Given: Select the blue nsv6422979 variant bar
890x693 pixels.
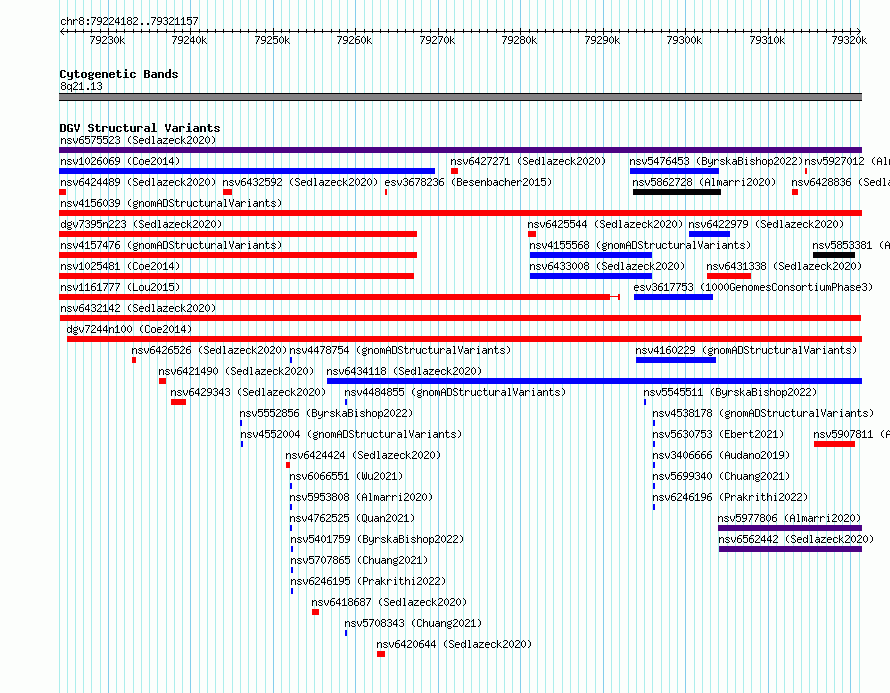Looking at the screenshot, I should pos(710,234).
